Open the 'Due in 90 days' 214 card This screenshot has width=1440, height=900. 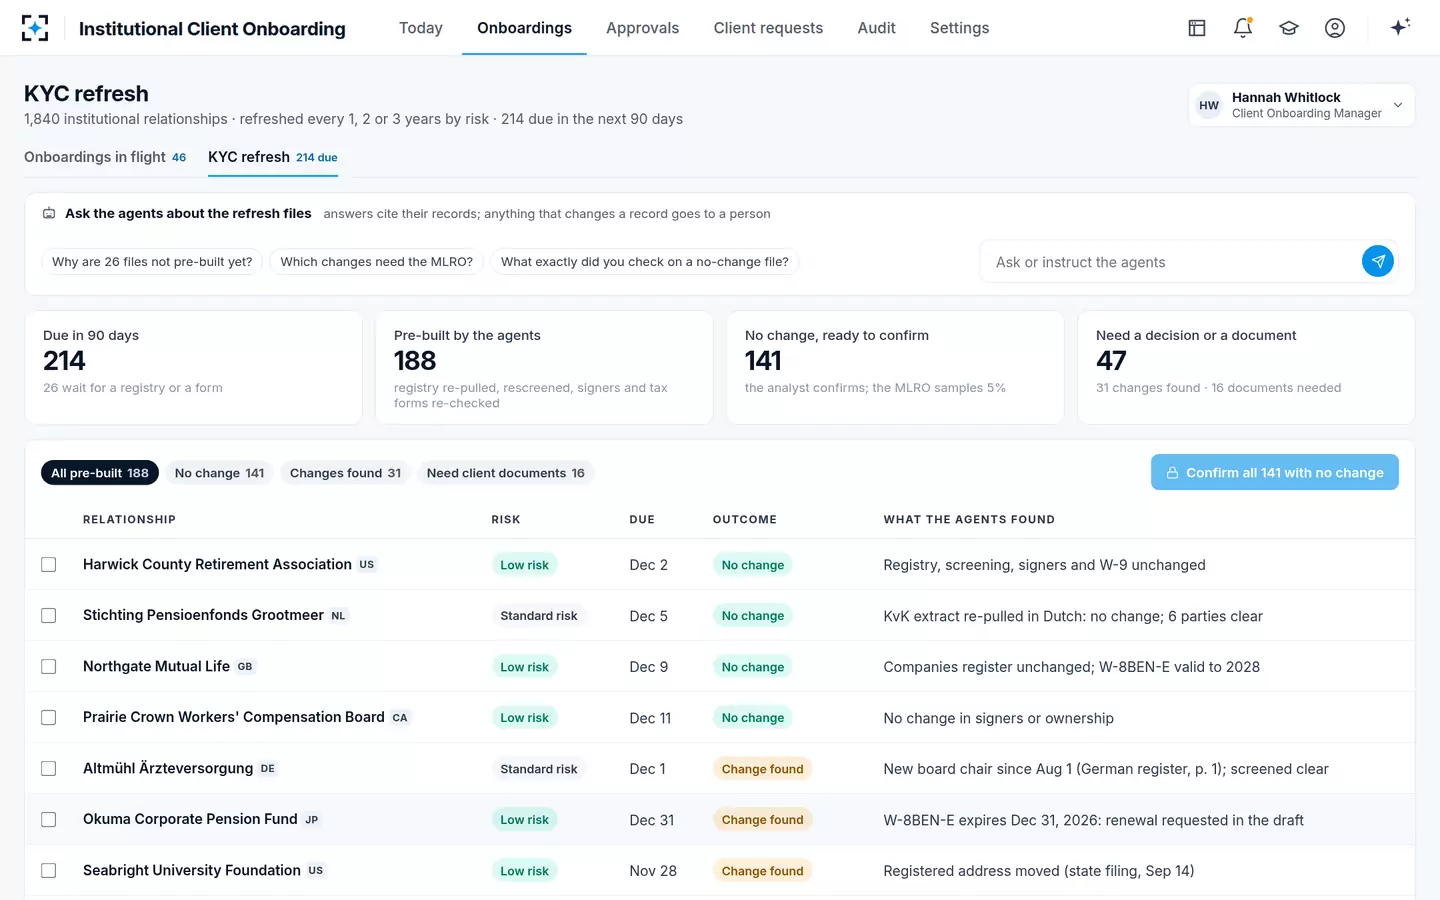coord(193,367)
